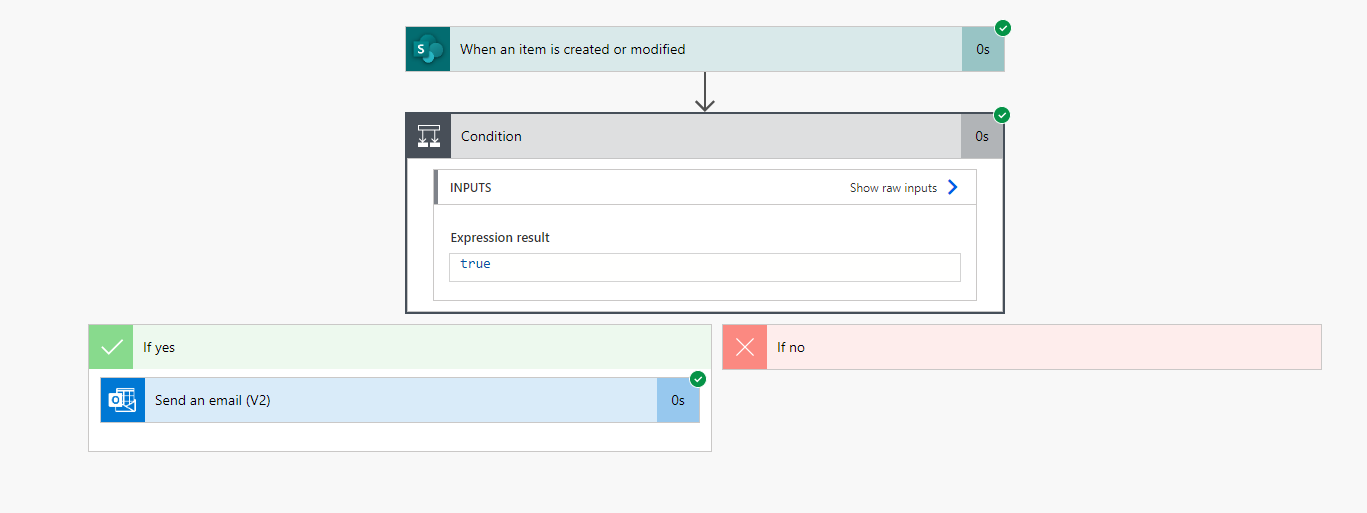Click the 0s duration on the trigger step
The height and width of the screenshot is (513, 1367).
983,49
